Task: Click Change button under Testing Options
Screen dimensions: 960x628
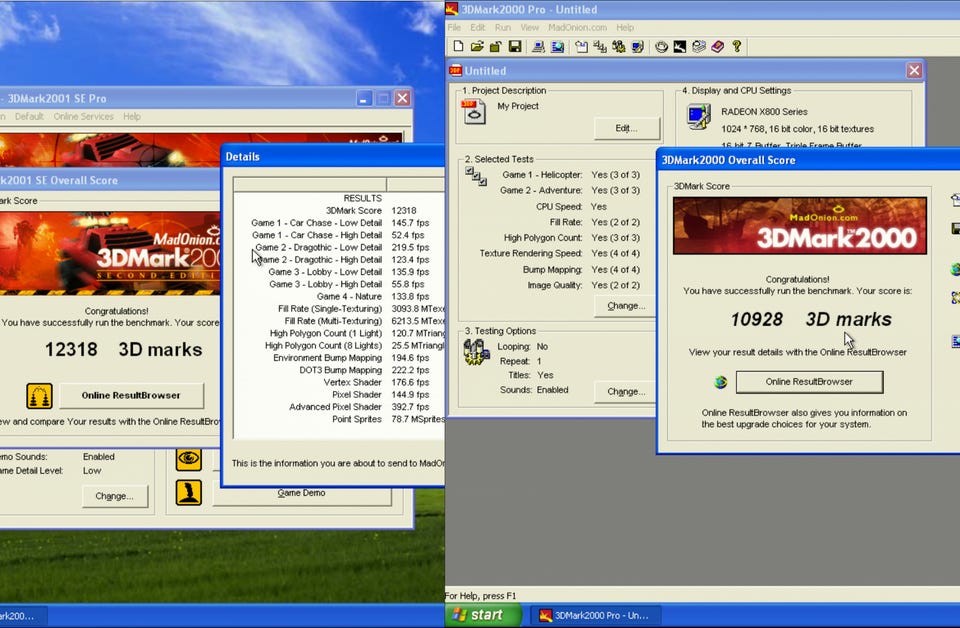Action: coord(626,392)
